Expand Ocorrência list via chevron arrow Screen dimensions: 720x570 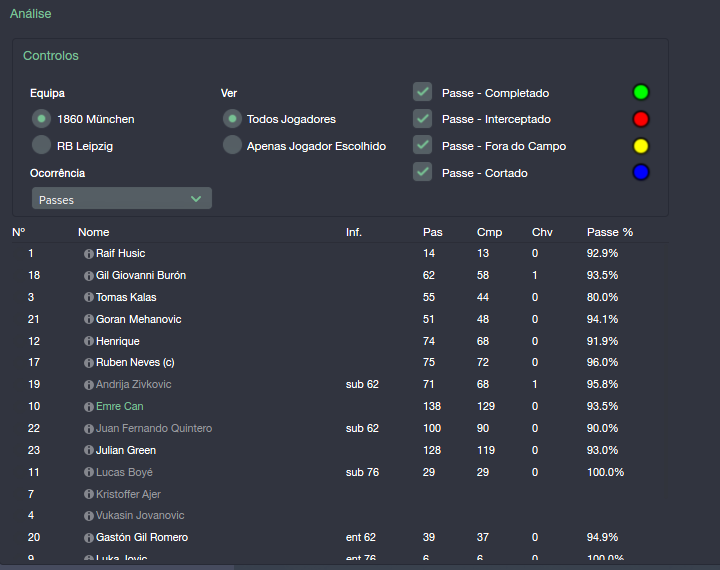(x=196, y=199)
